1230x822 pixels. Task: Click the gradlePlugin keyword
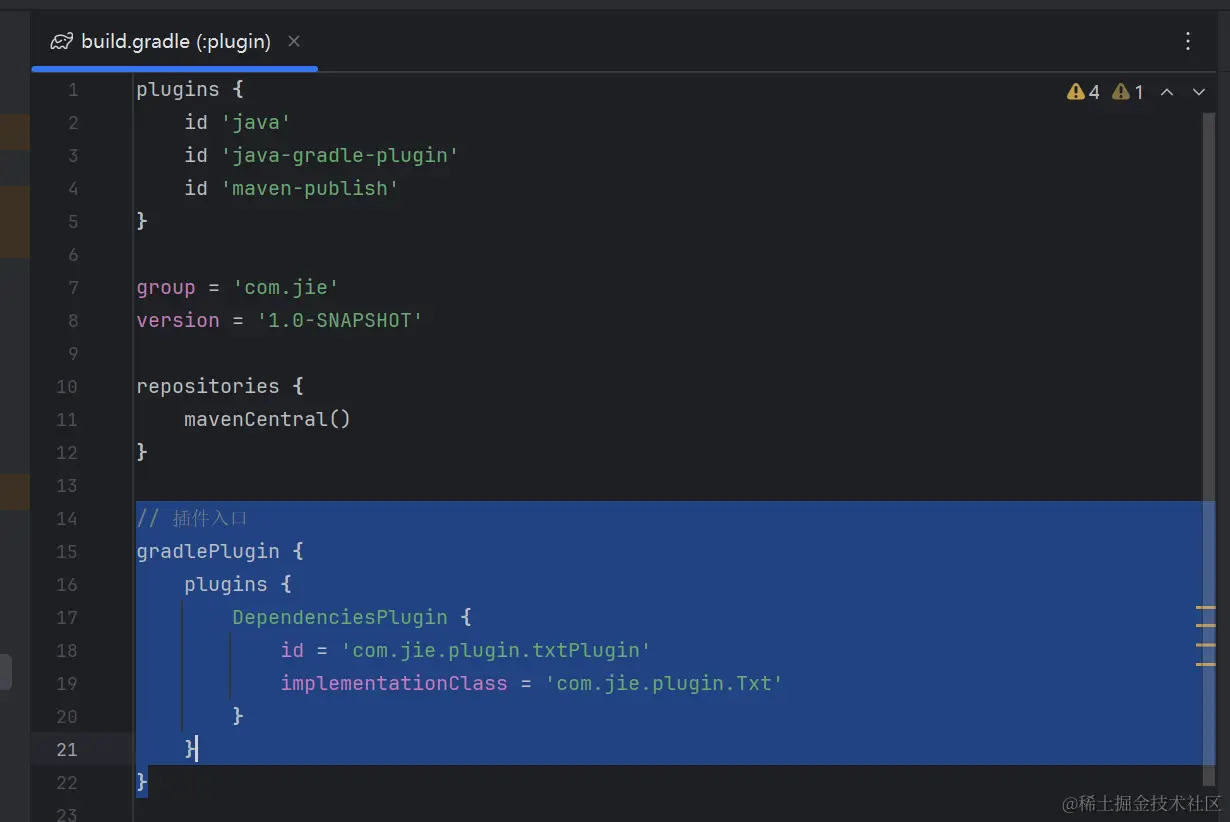[x=208, y=551]
